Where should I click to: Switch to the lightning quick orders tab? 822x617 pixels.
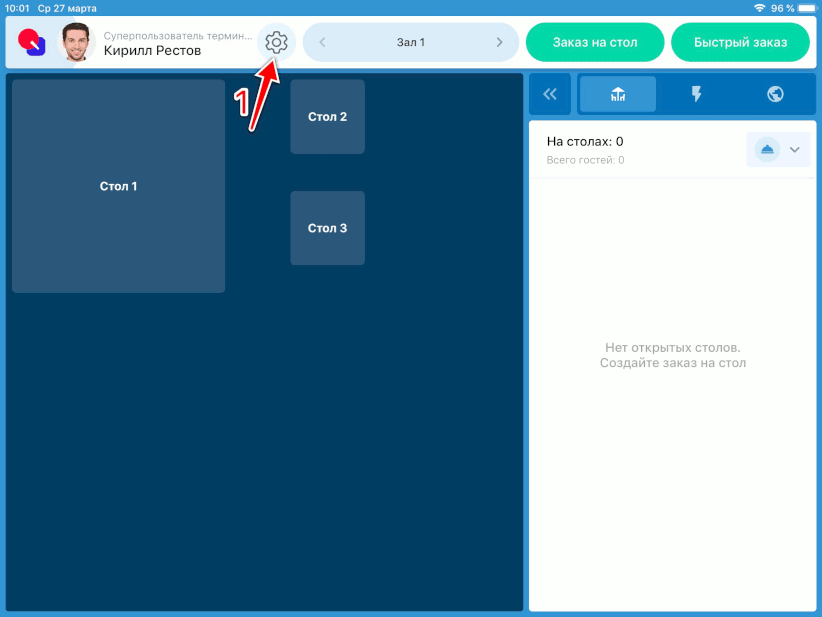(696, 94)
